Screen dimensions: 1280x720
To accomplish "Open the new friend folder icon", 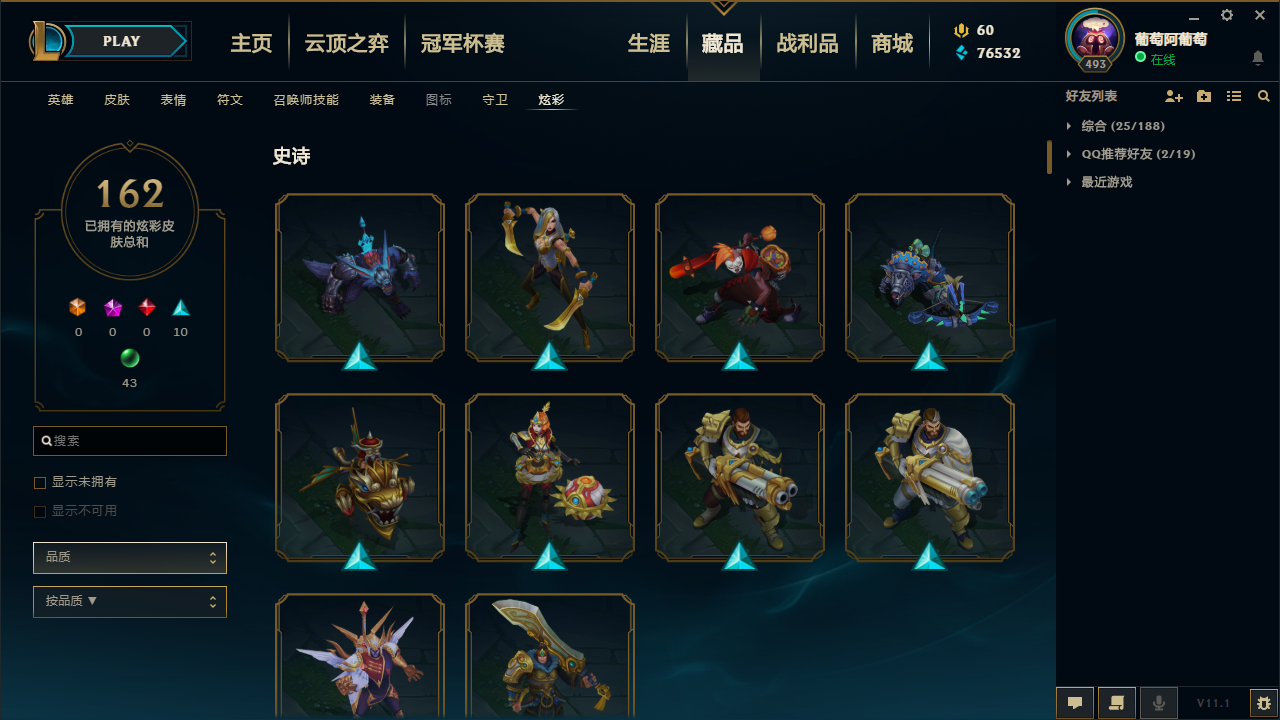I will pos(1204,96).
